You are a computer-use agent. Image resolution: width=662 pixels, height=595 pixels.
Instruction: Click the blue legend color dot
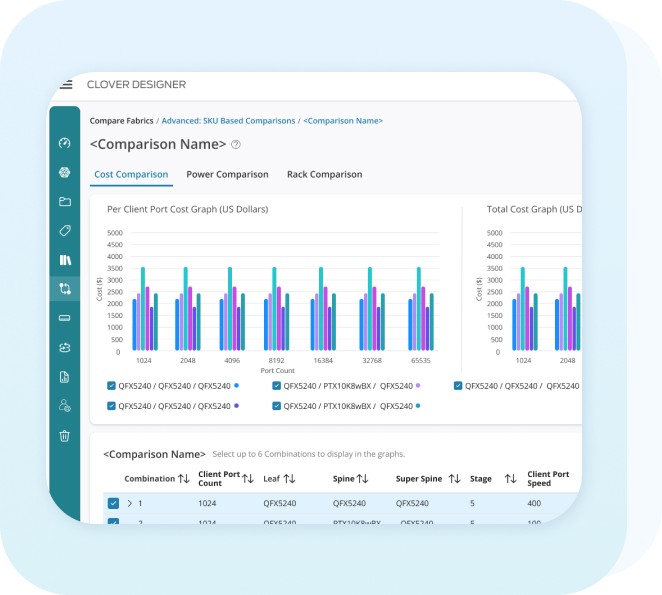click(x=236, y=385)
